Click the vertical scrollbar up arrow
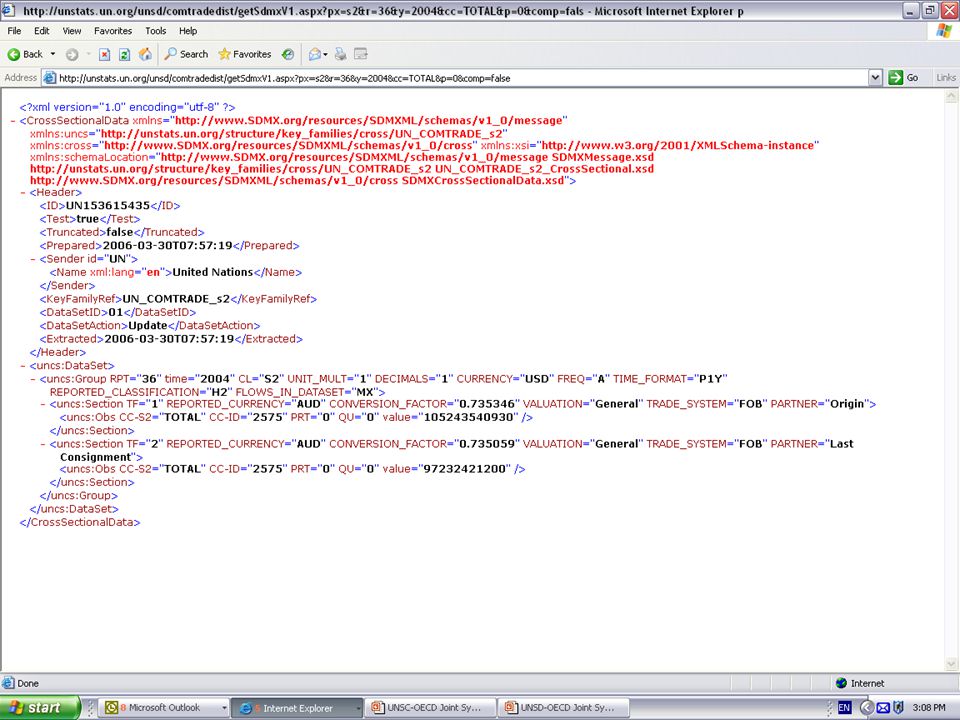Viewport: 960px width, 720px height. (951, 97)
